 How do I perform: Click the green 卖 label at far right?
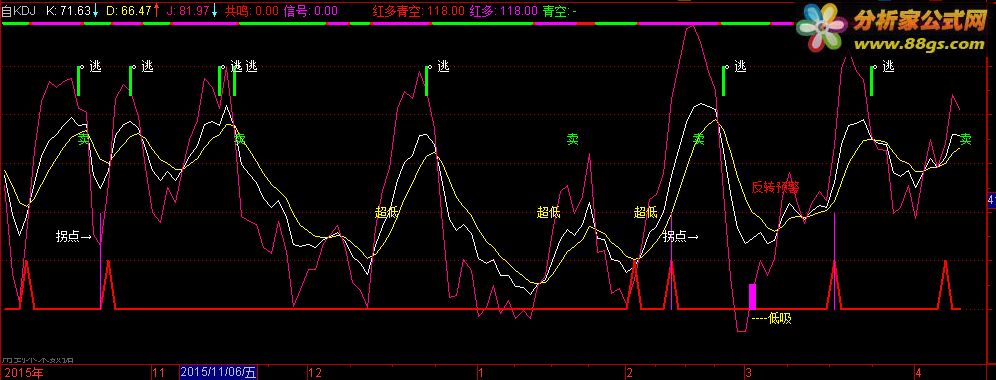click(966, 139)
